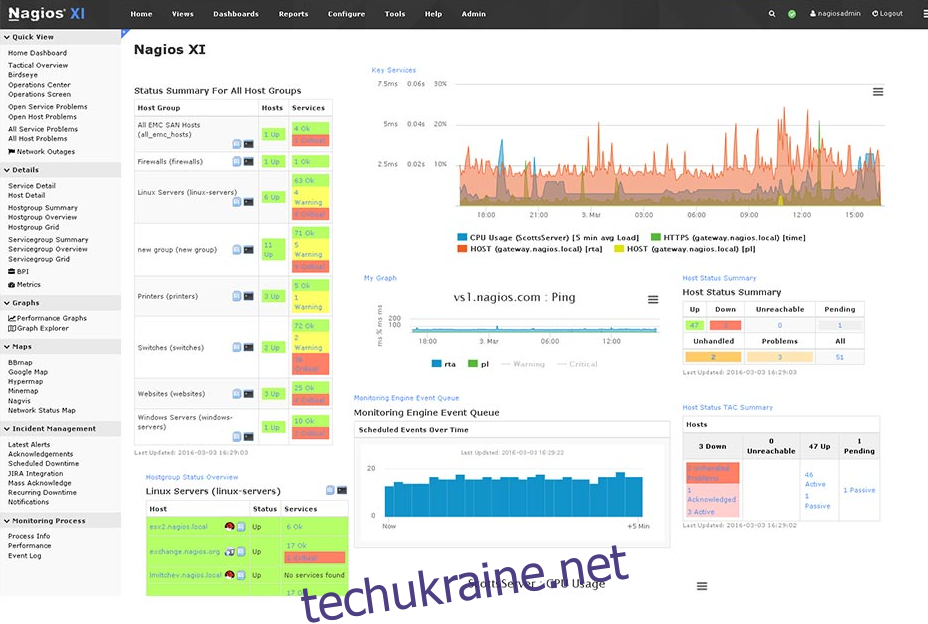The image size is (928, 624).
Task: Open the Reports menu
Action: [294, 14]
